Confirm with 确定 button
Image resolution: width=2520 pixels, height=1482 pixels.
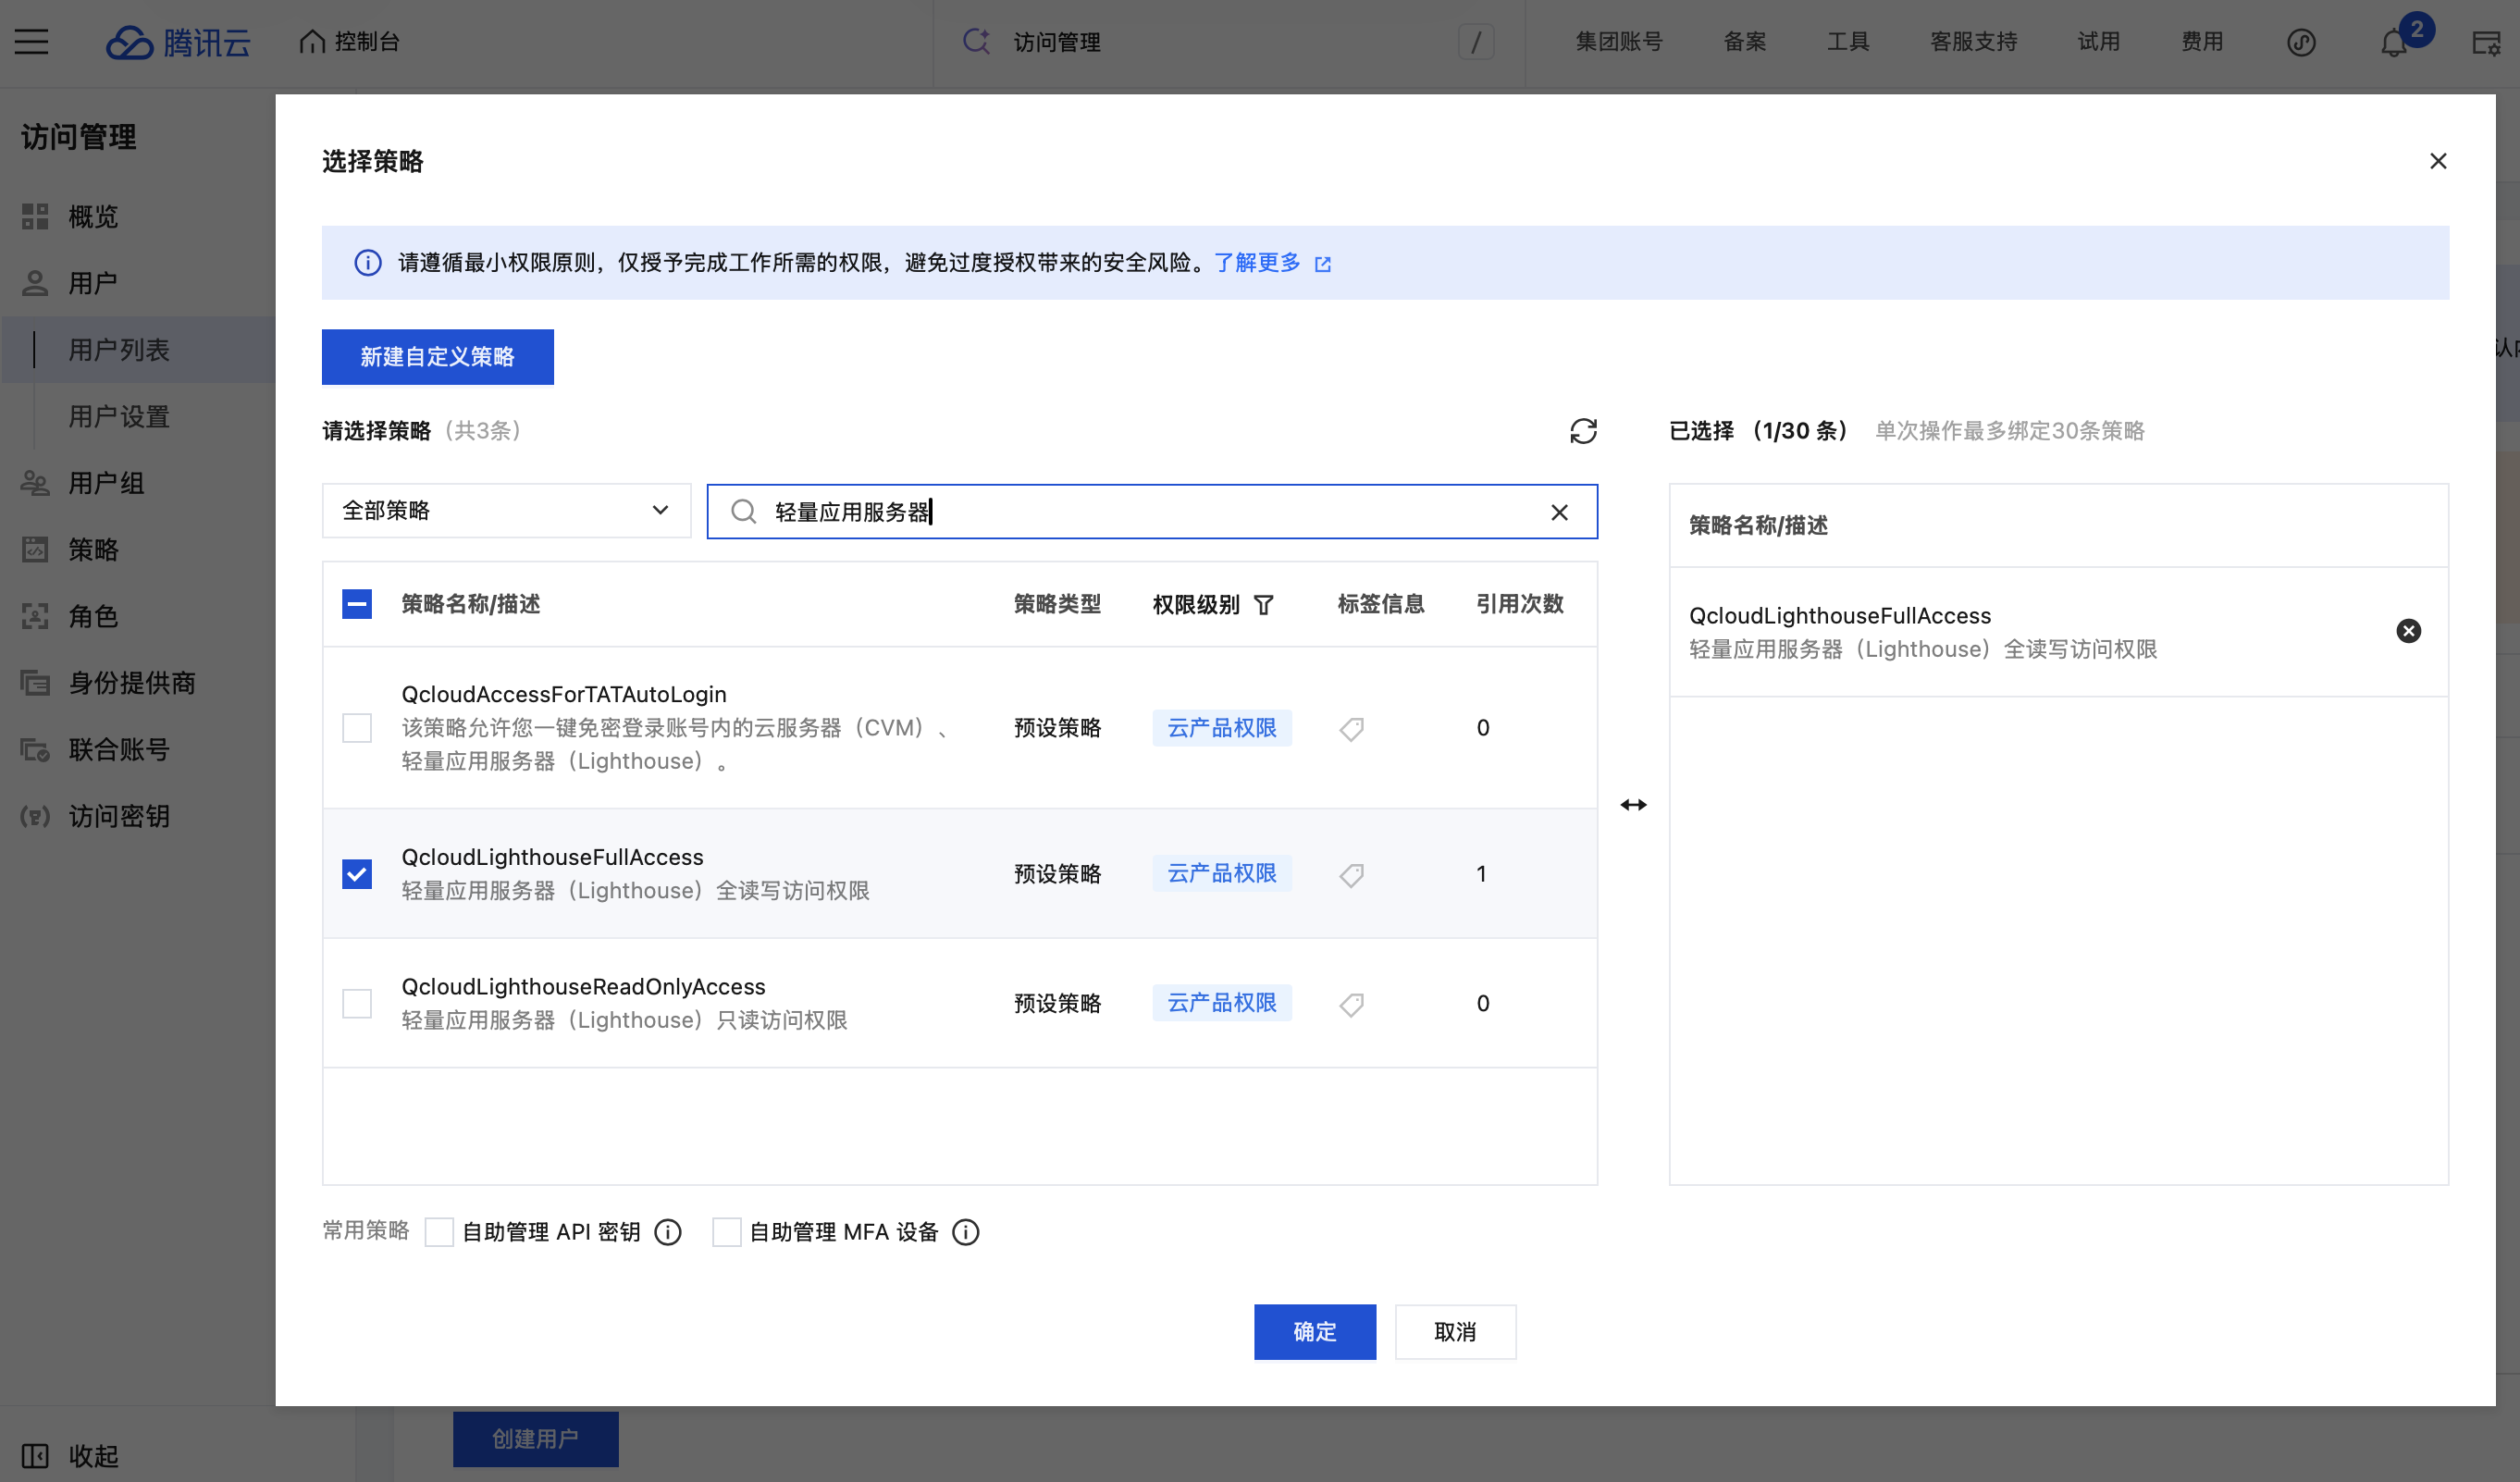[x=1314, y=1332]
